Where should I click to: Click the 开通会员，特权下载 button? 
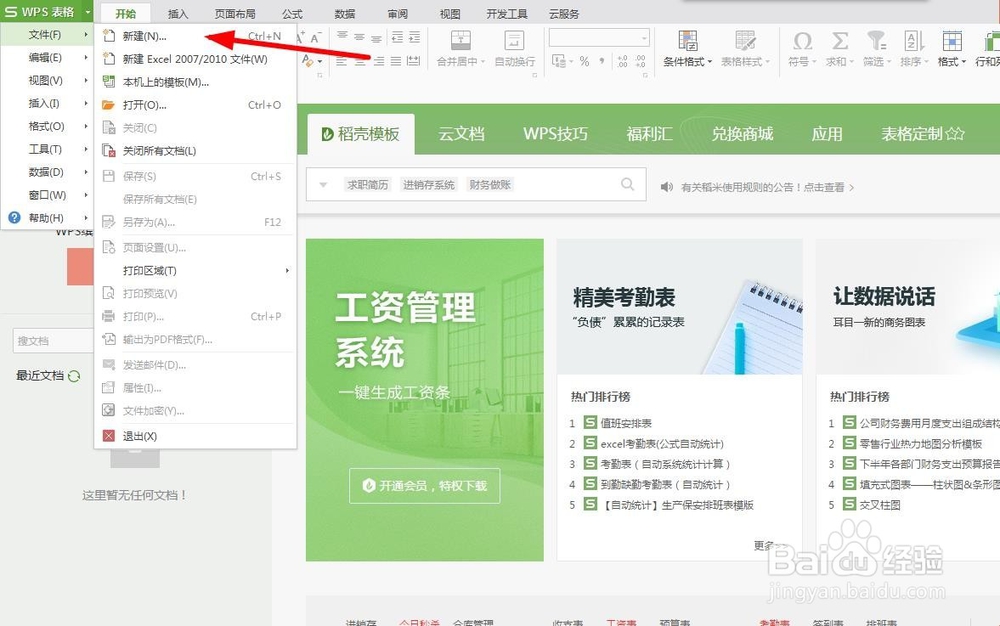tap(425, 486)
